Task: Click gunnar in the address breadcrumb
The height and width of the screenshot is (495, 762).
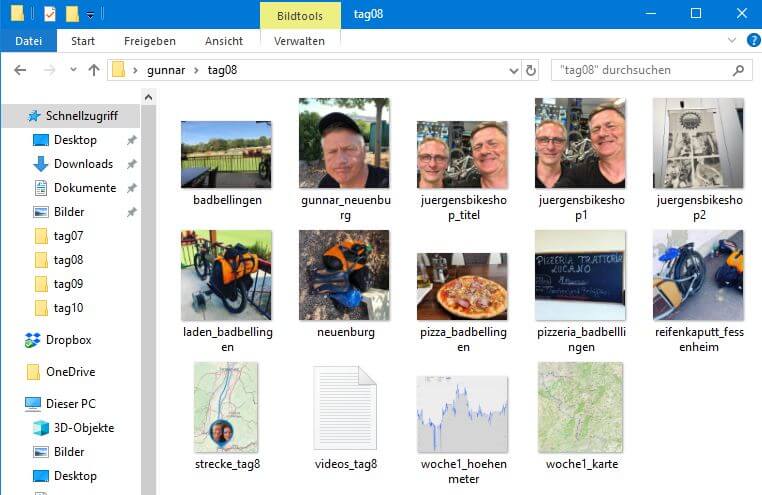Action: tap(166, 70)
